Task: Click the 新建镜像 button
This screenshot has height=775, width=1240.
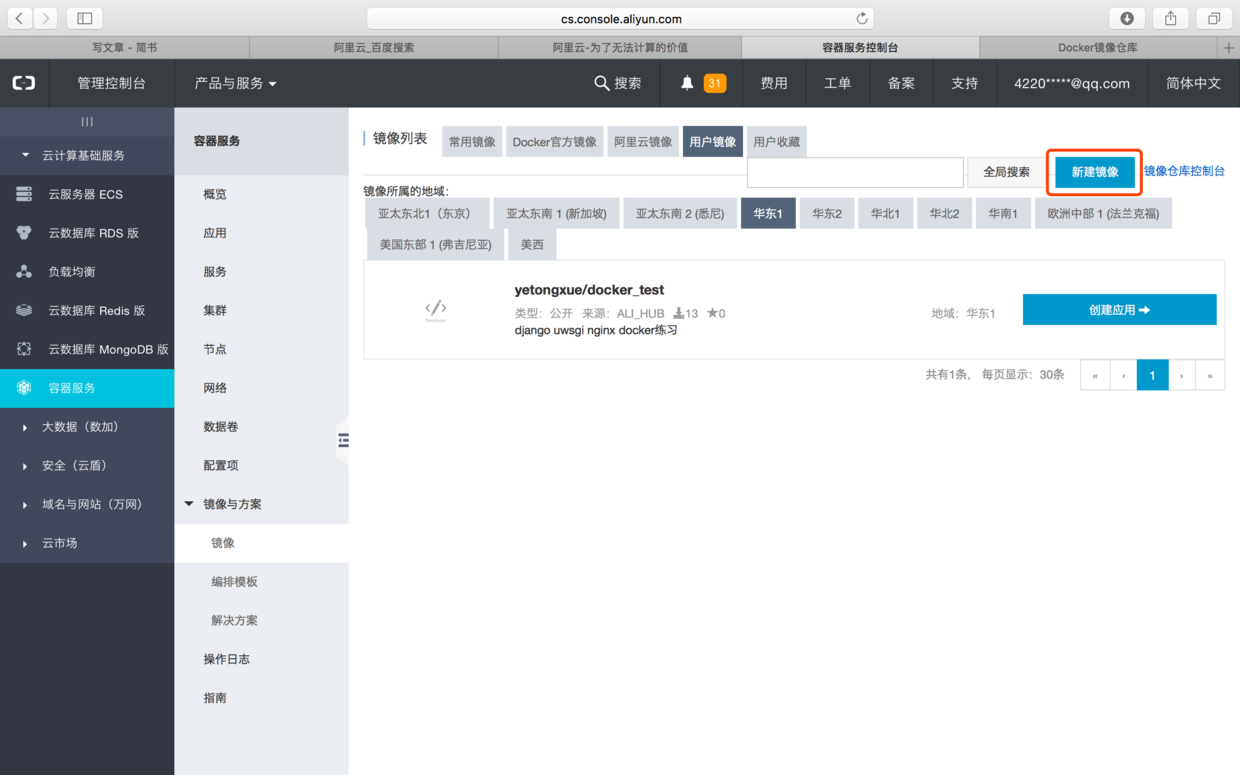Action: click(1095, 172)
